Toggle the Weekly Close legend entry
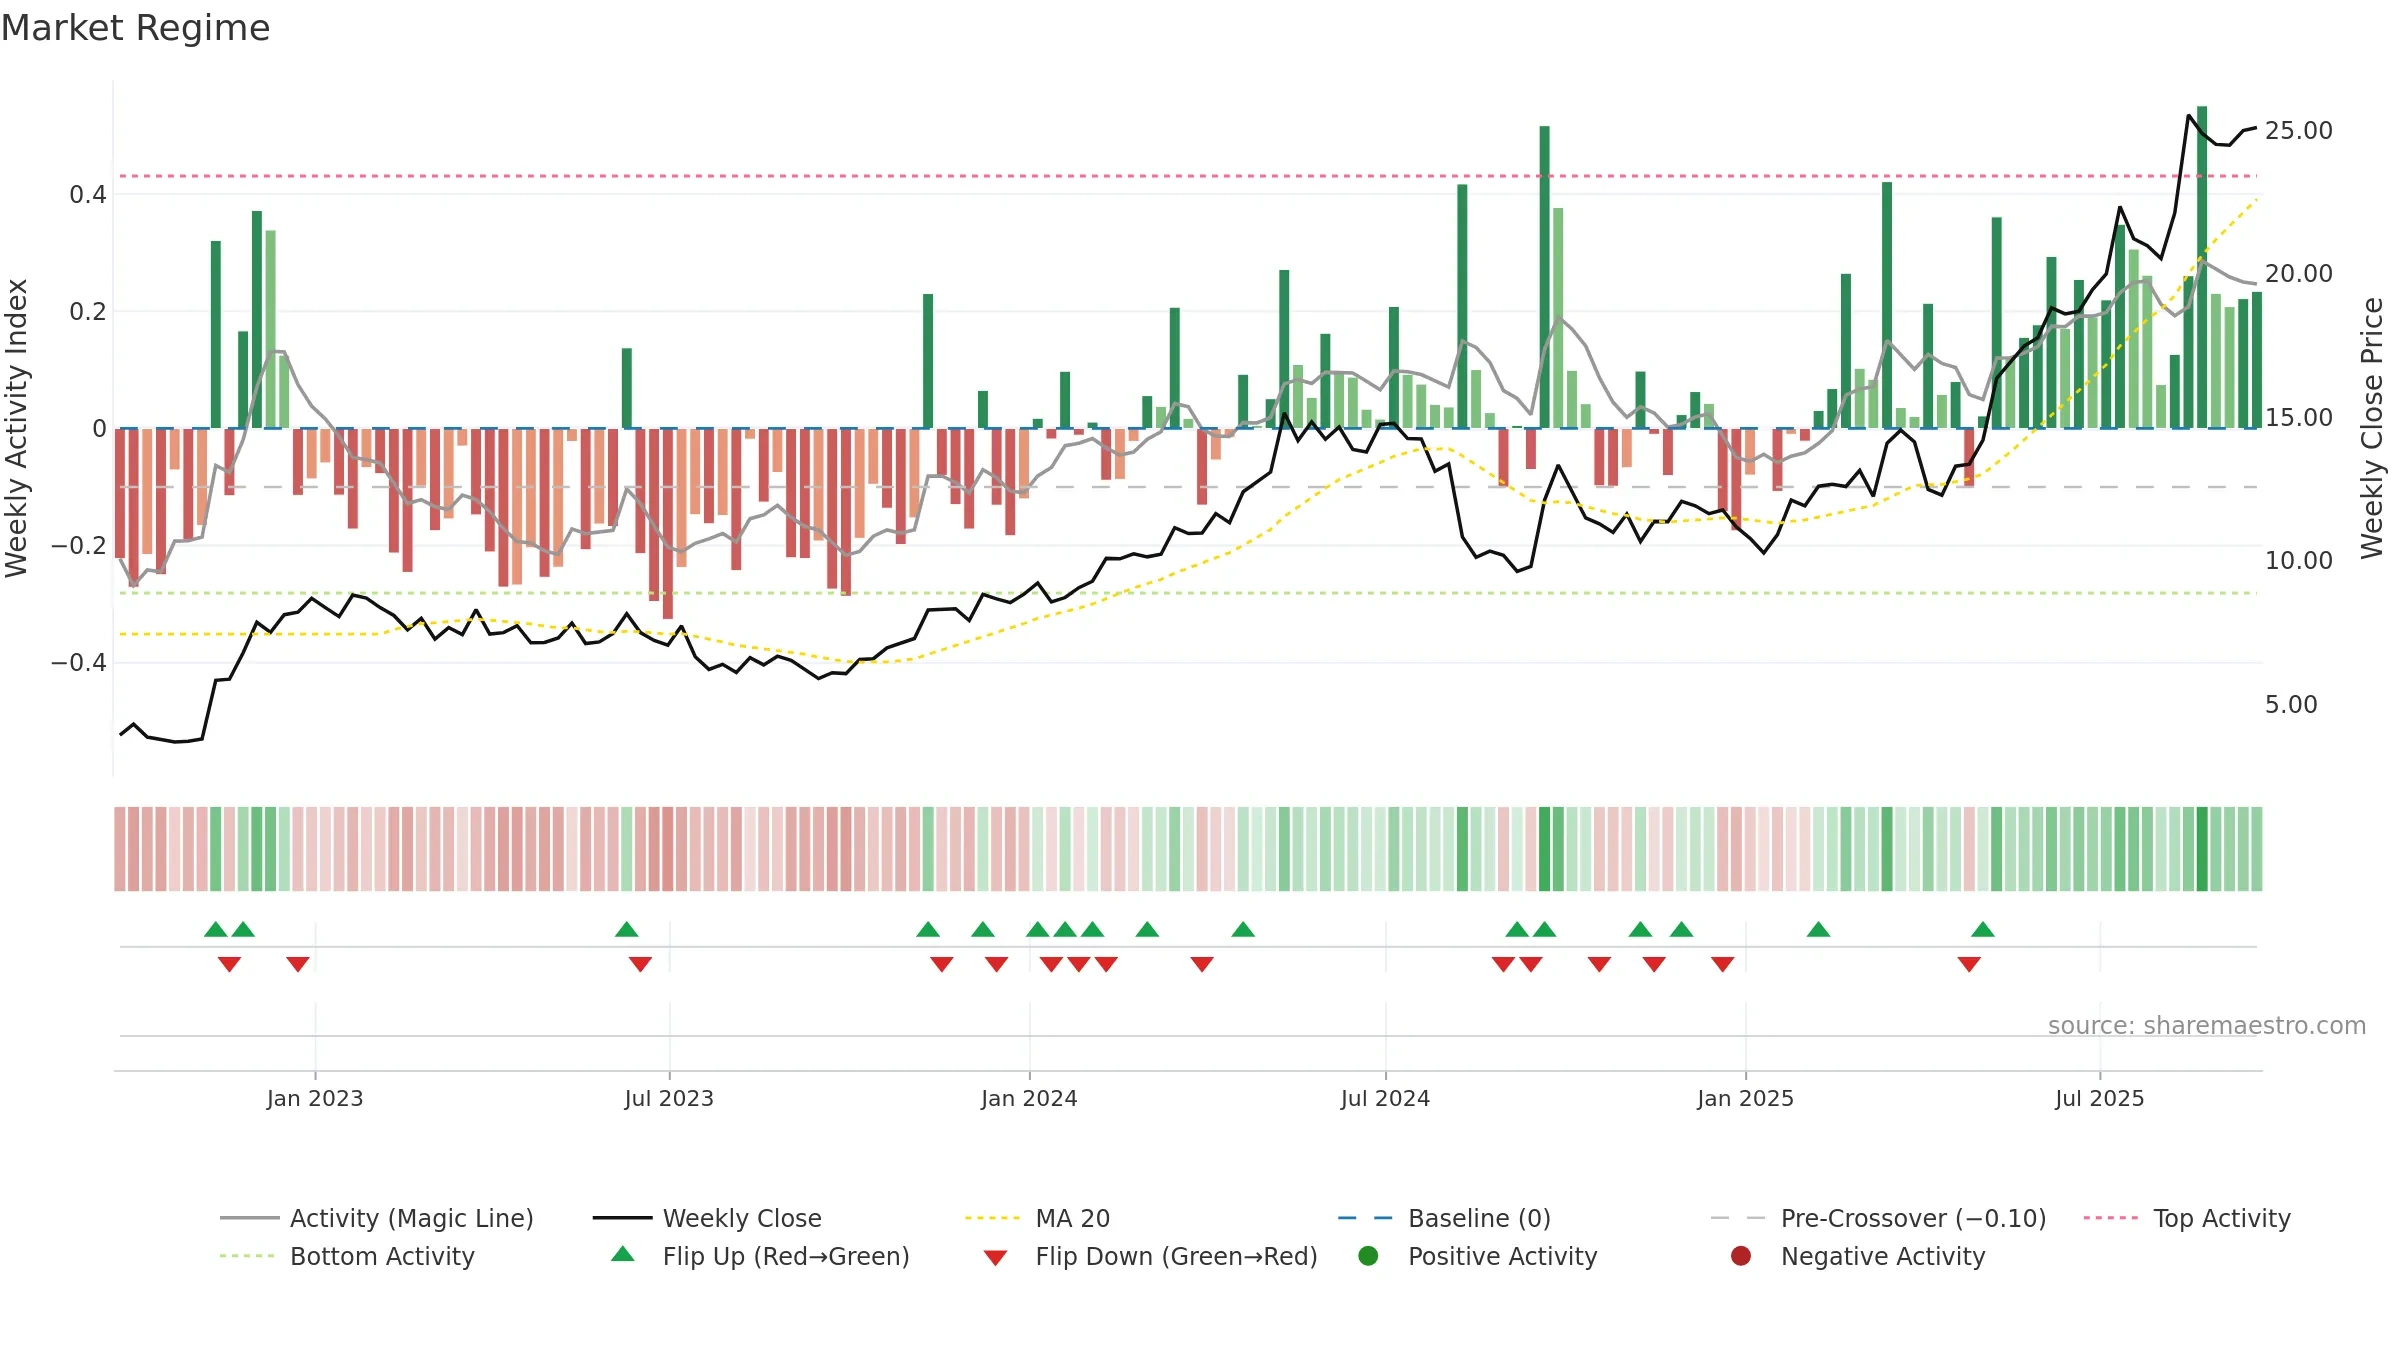This screenshot has width=2400, height=1350. pos(707,1218)
